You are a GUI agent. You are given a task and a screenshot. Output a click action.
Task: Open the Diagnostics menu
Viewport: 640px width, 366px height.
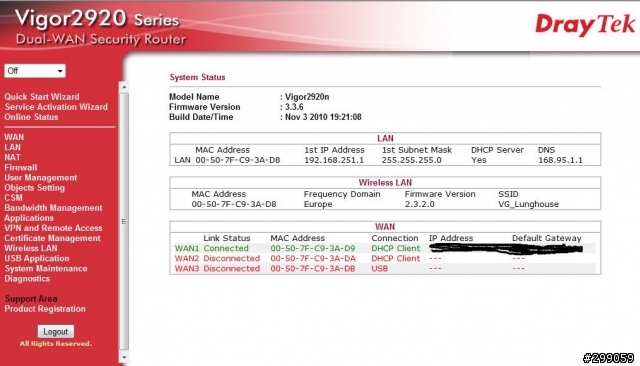tap(27, 279)
